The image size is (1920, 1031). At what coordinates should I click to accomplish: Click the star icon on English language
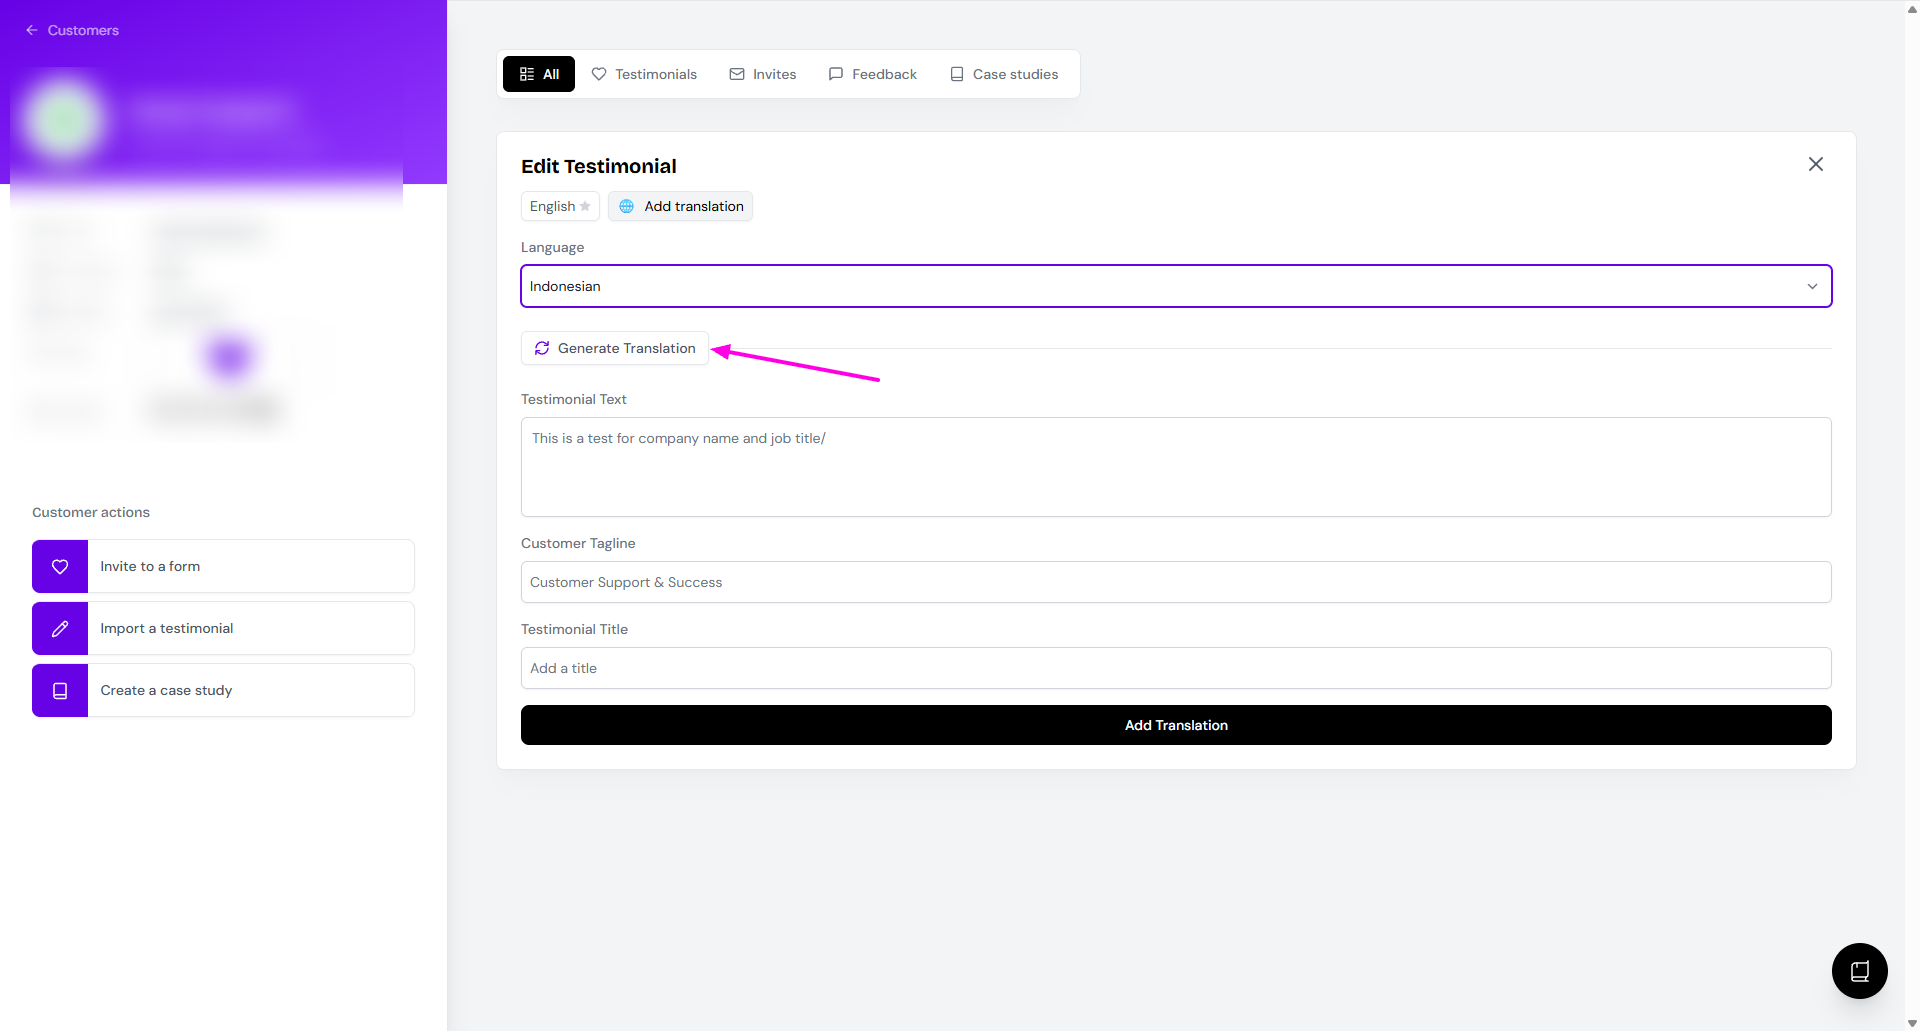click(x=586, y=206)
